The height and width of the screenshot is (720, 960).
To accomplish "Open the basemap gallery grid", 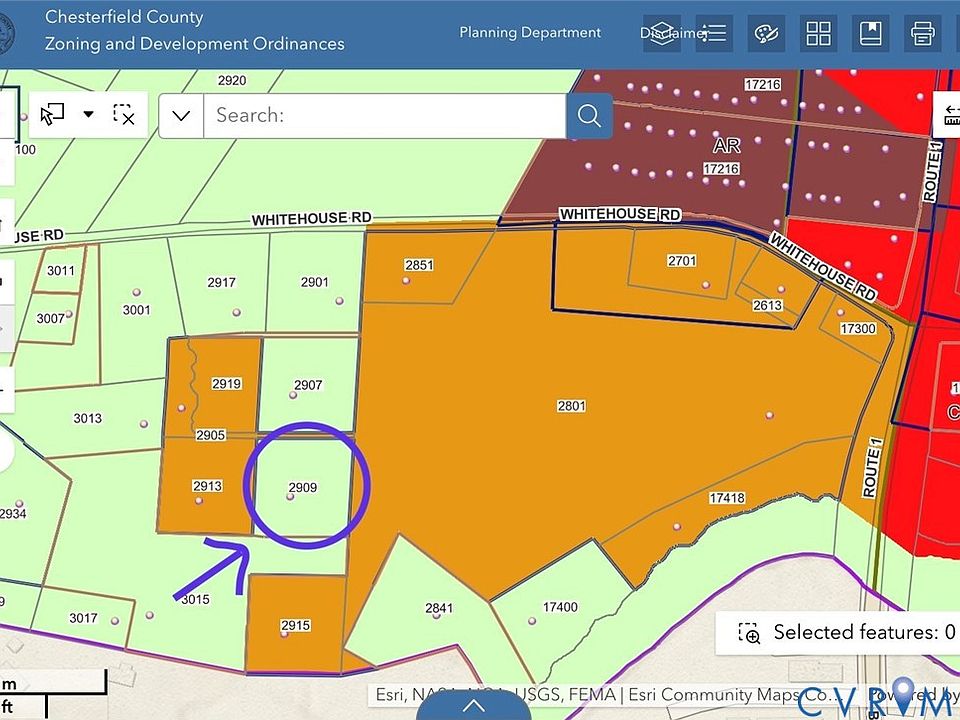I will (818, 33).
